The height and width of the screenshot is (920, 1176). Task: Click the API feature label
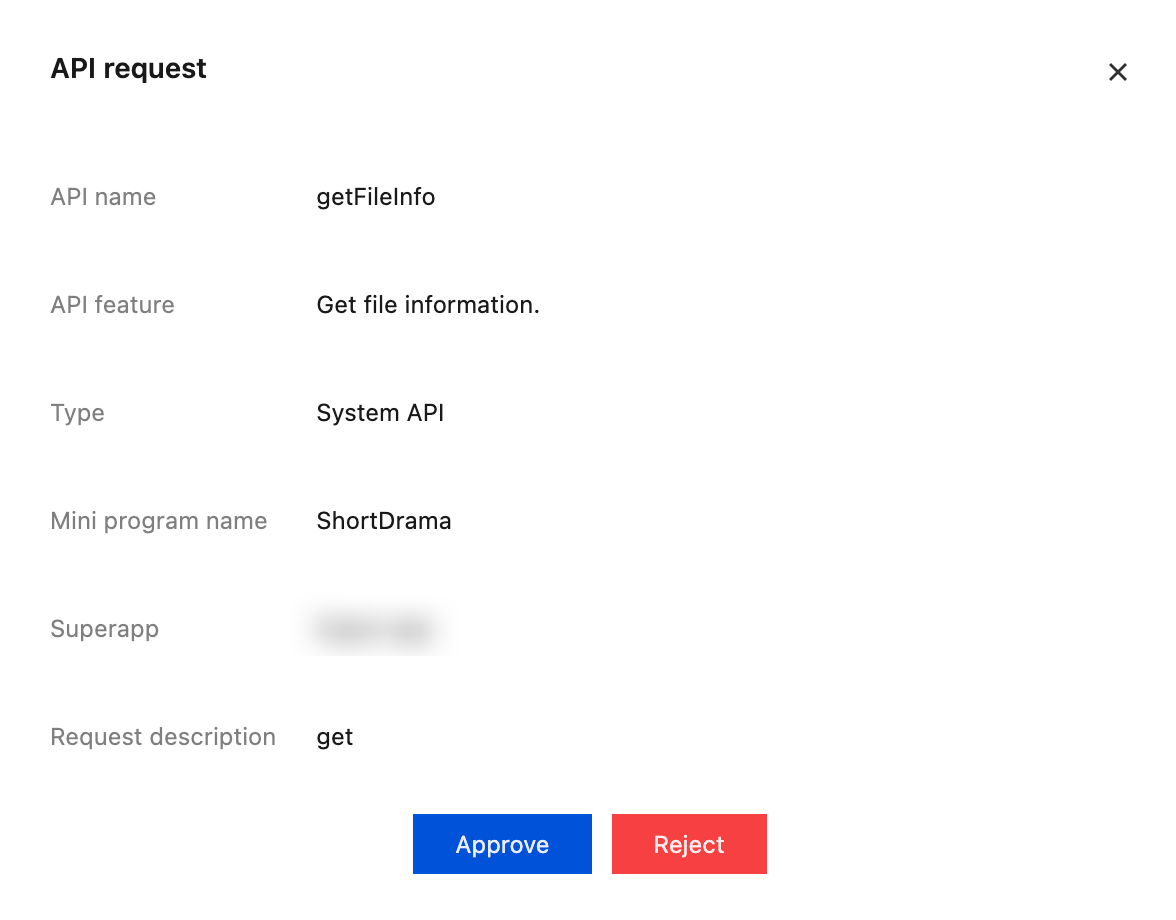click(x=112, y=305)
